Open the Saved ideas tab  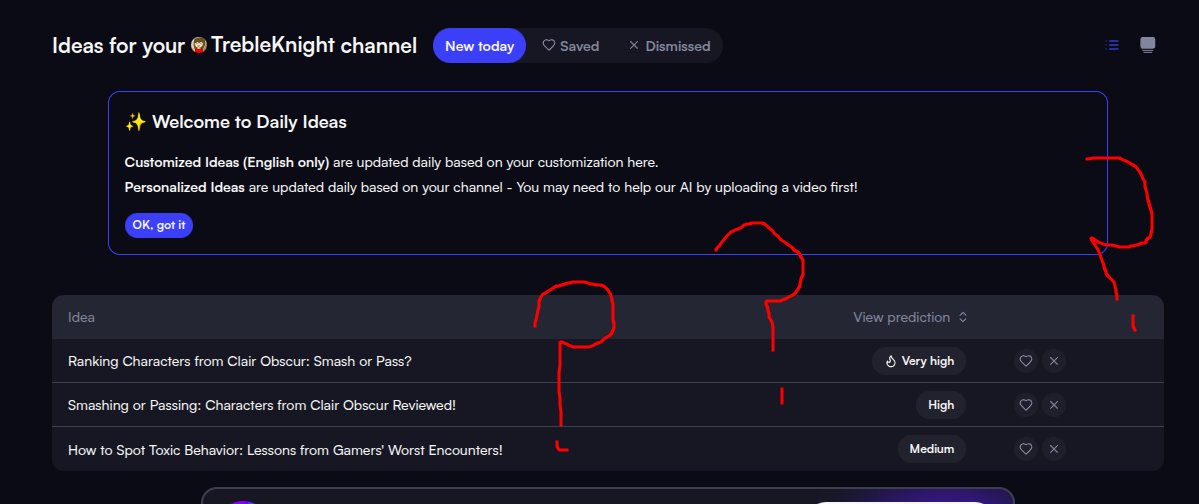tap(570, 46)
